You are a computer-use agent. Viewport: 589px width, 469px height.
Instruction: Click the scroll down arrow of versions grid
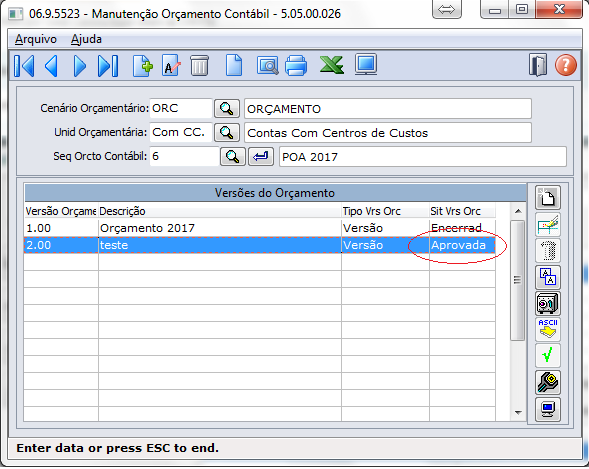pos(518,413)
